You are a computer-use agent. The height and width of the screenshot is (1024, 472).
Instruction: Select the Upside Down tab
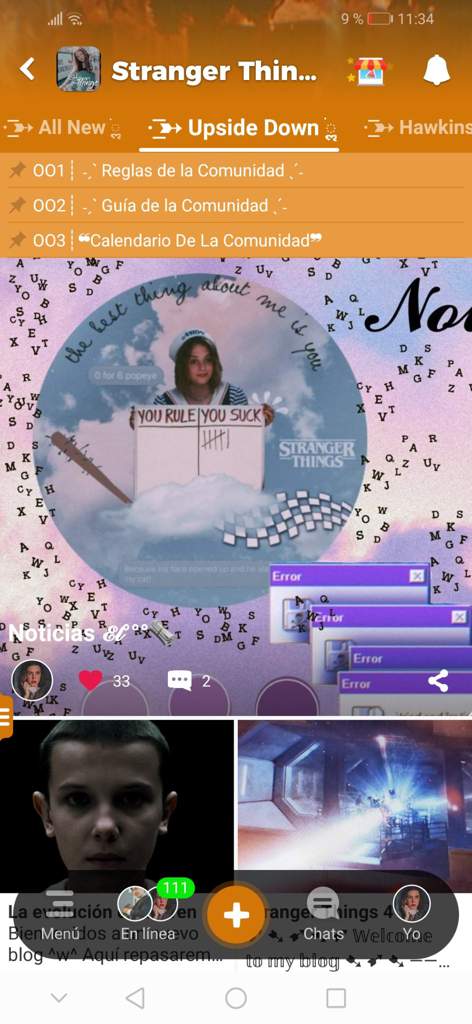(243, 128)
